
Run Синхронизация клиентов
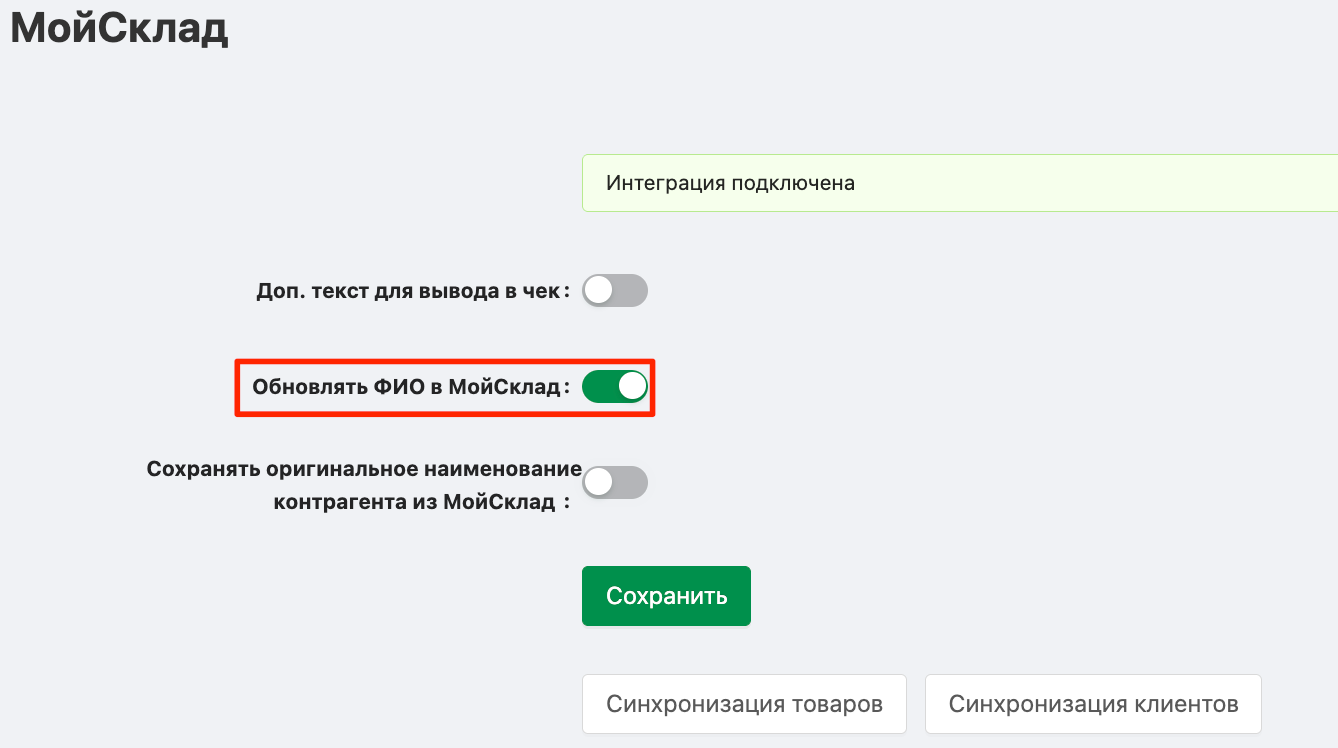pos(1093,704)
